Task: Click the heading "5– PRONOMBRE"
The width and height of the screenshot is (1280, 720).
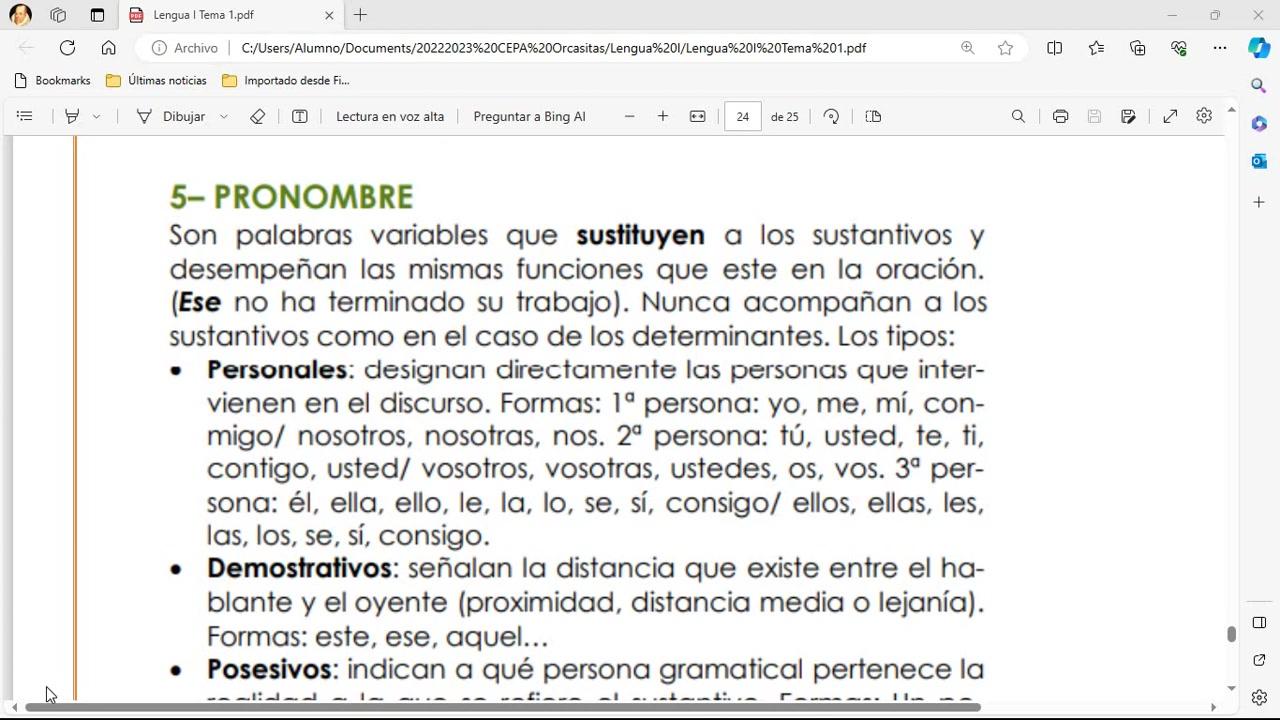Action: [x=291, y=197]
